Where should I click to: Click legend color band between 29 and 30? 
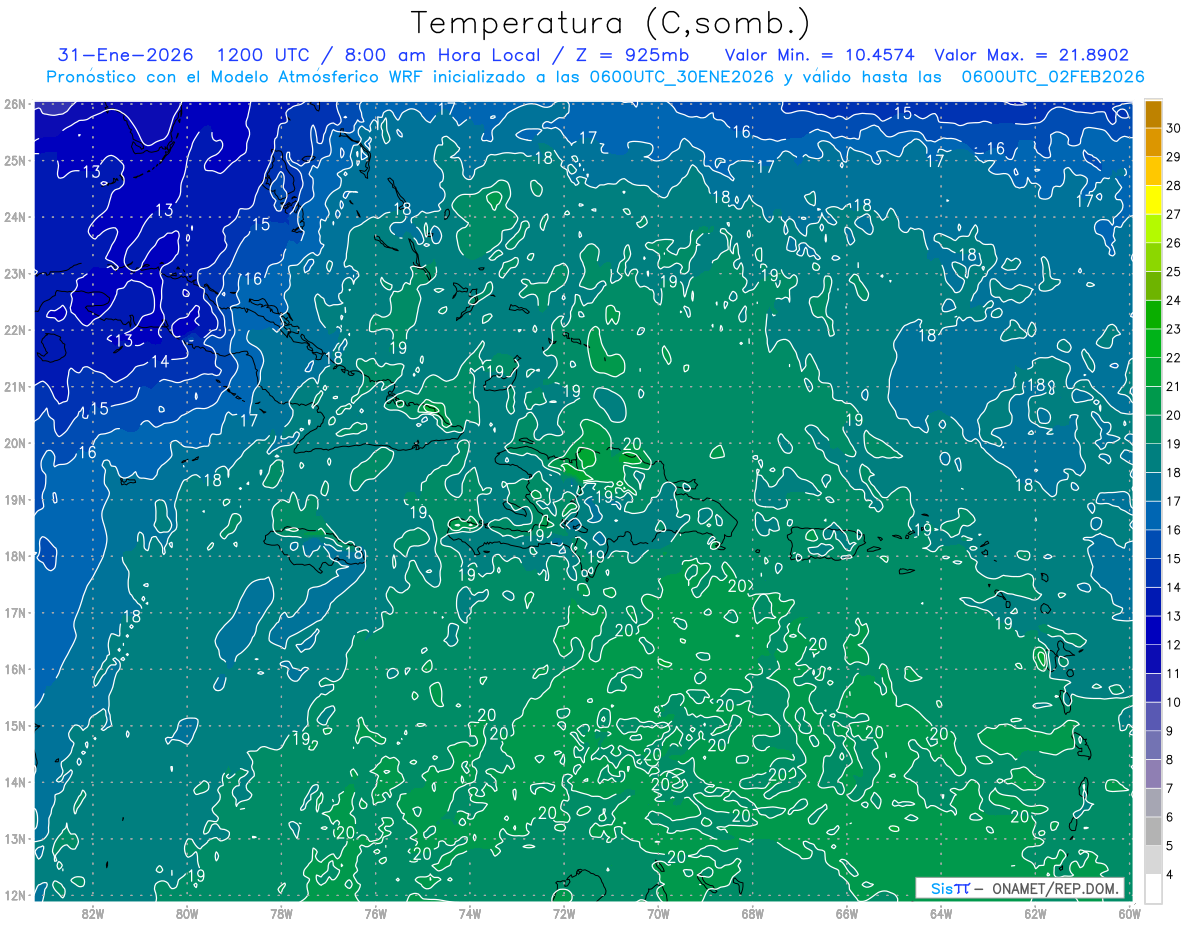[x=1153, y=142]
